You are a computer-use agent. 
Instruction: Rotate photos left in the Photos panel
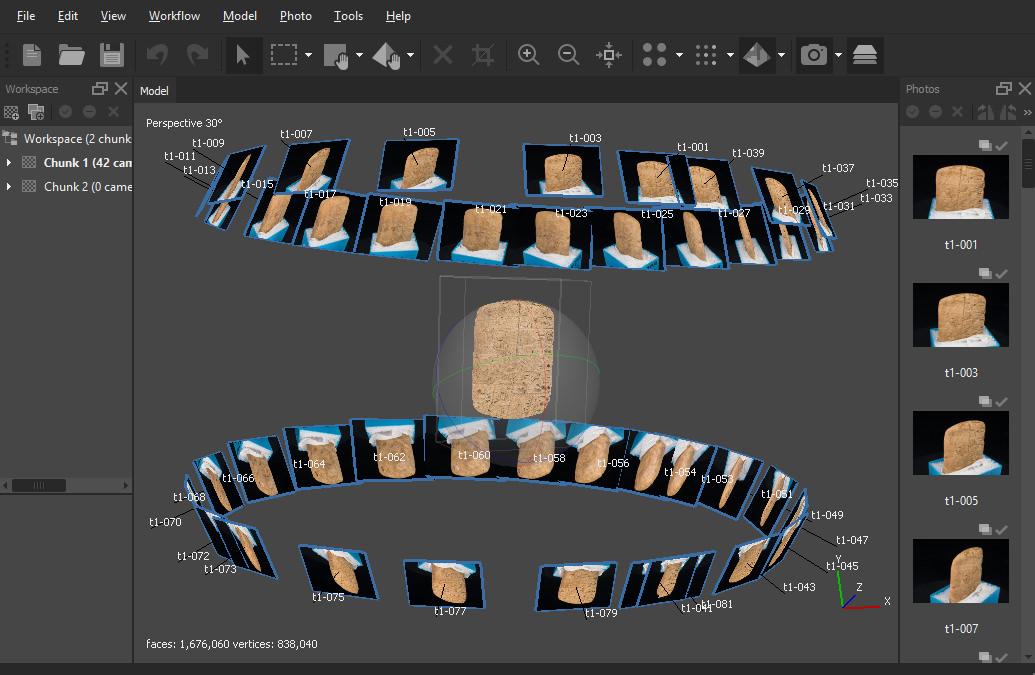click(985, 112)
